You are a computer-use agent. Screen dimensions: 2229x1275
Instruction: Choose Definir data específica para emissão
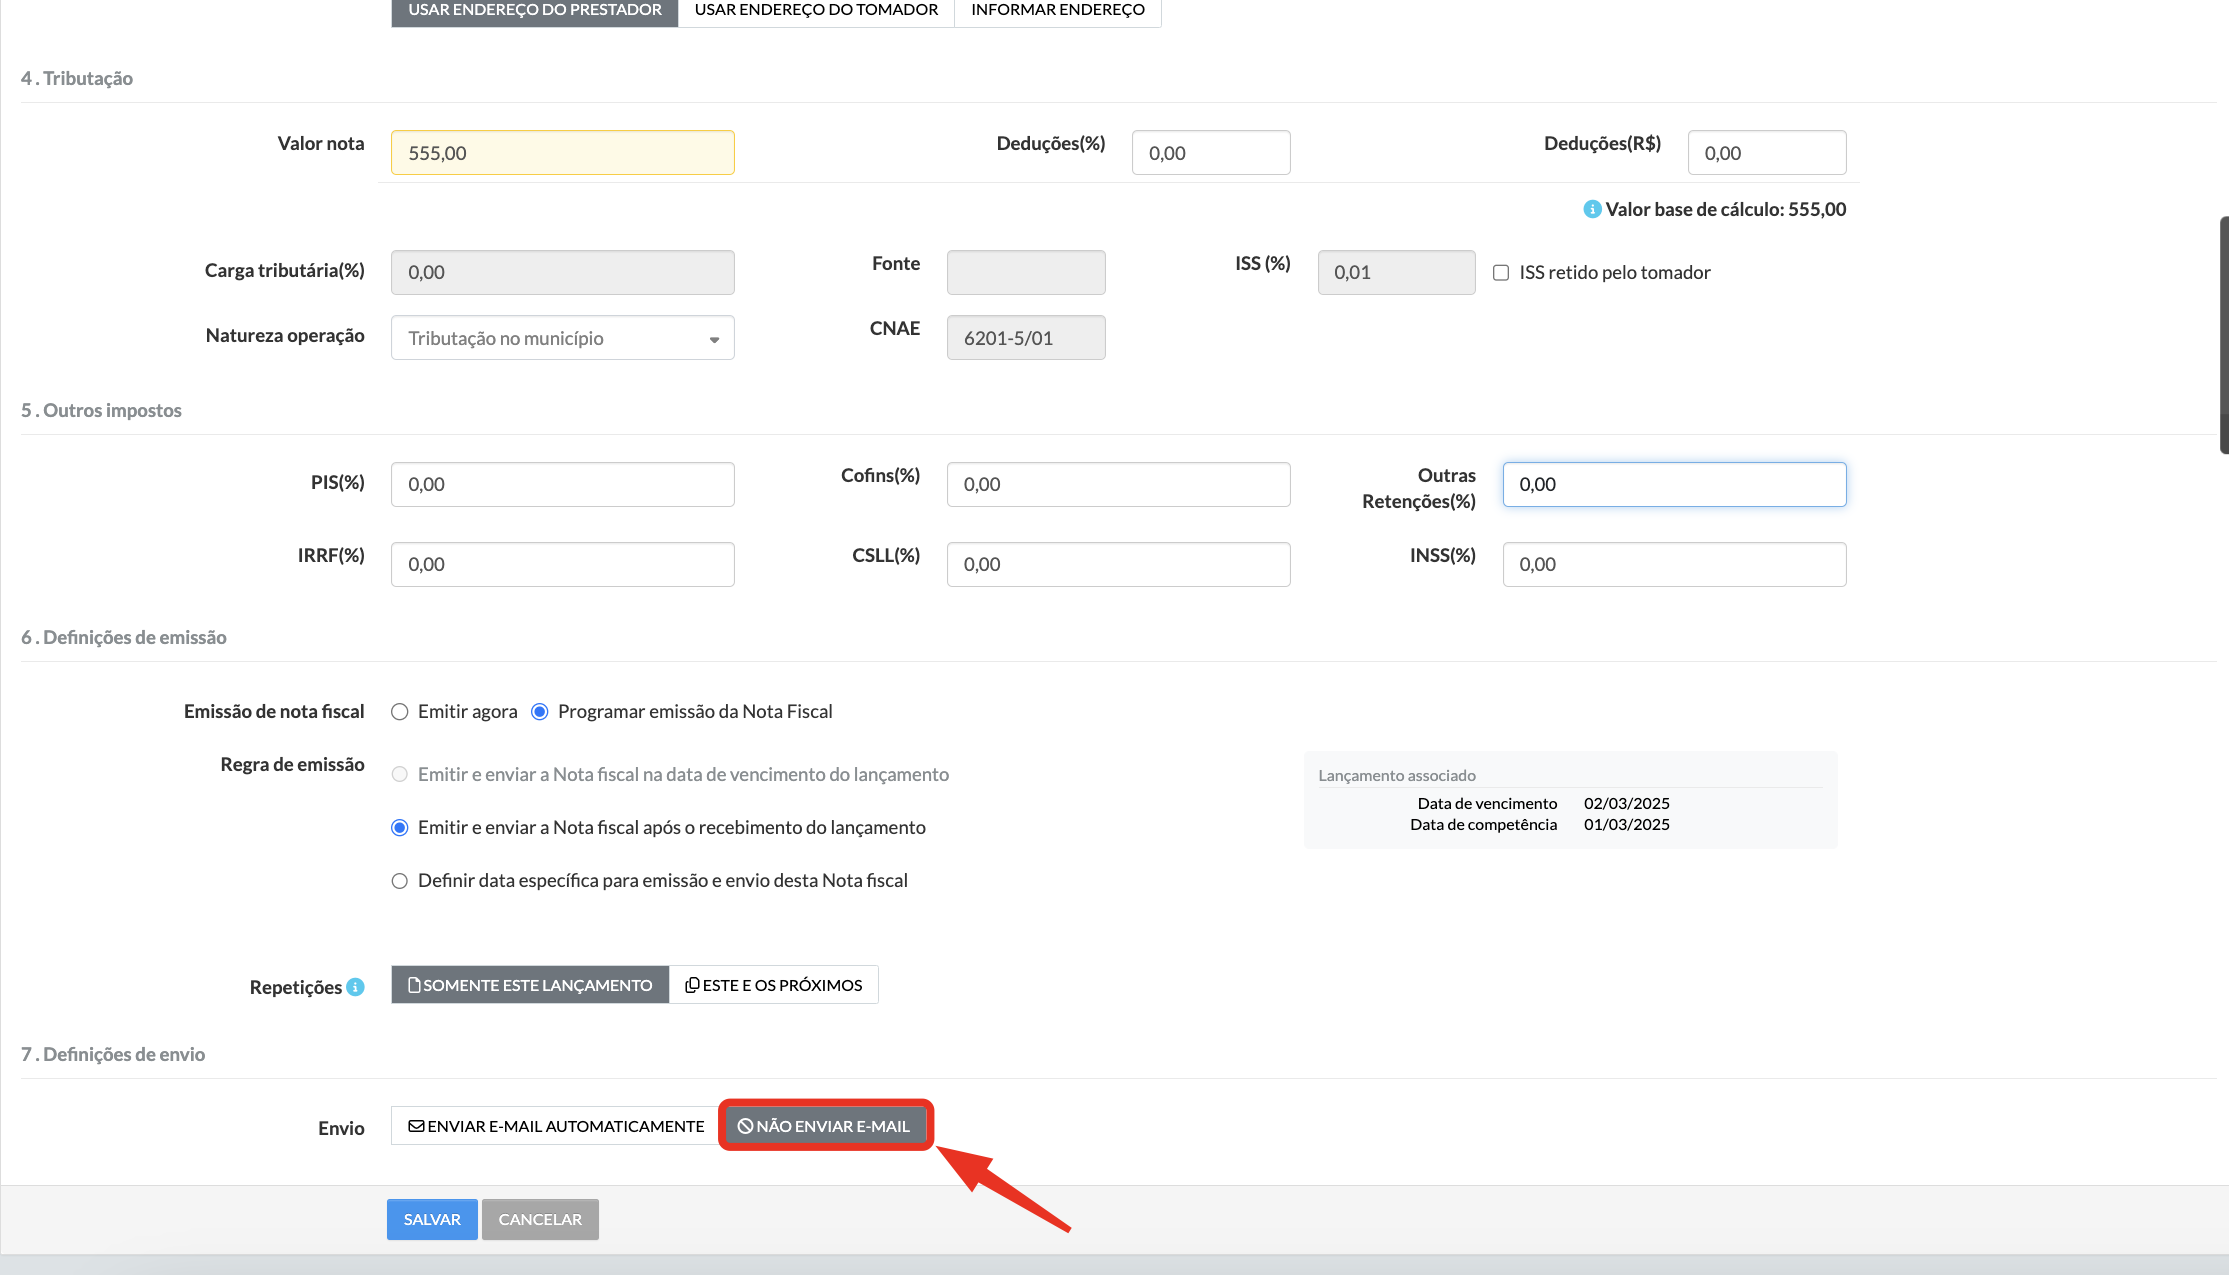point(400,881)
